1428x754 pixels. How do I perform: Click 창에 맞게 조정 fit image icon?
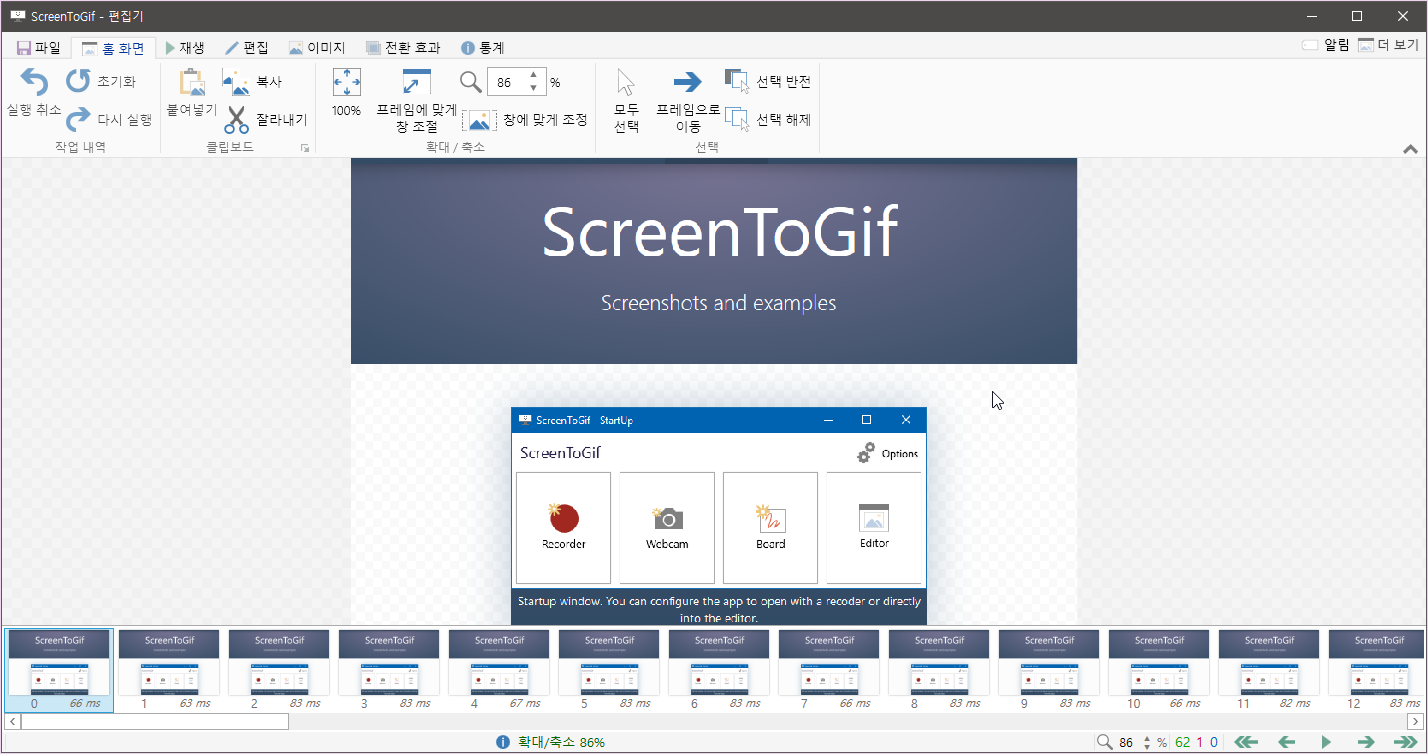coord(480,120)
